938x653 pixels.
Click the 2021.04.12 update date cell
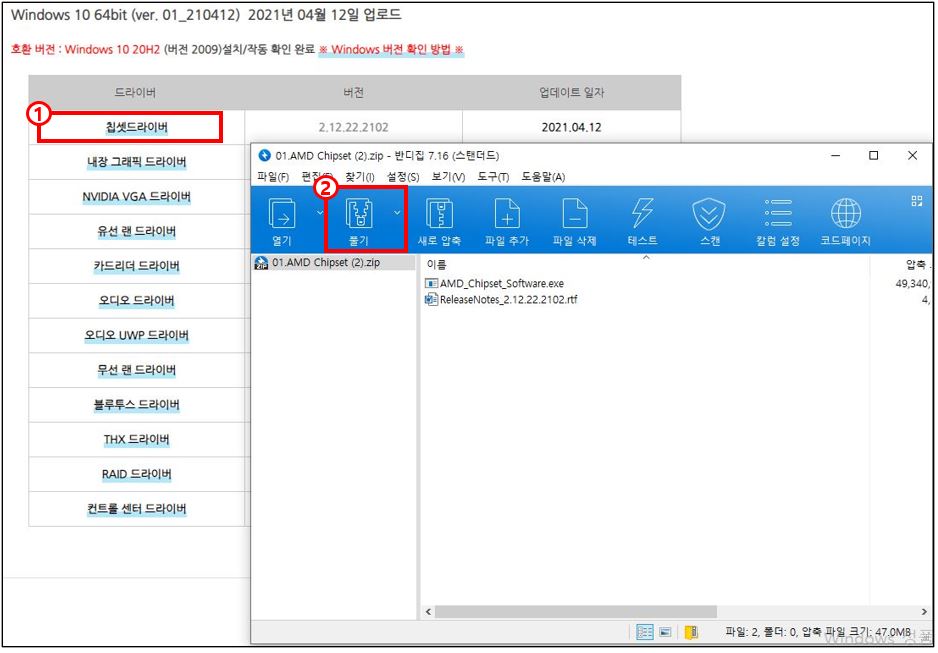point(571,127)
